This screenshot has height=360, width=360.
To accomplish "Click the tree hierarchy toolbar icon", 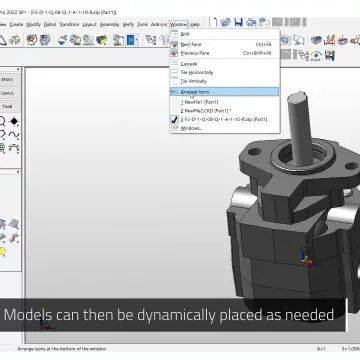I will pyautogui.click(x=151, y=40).
